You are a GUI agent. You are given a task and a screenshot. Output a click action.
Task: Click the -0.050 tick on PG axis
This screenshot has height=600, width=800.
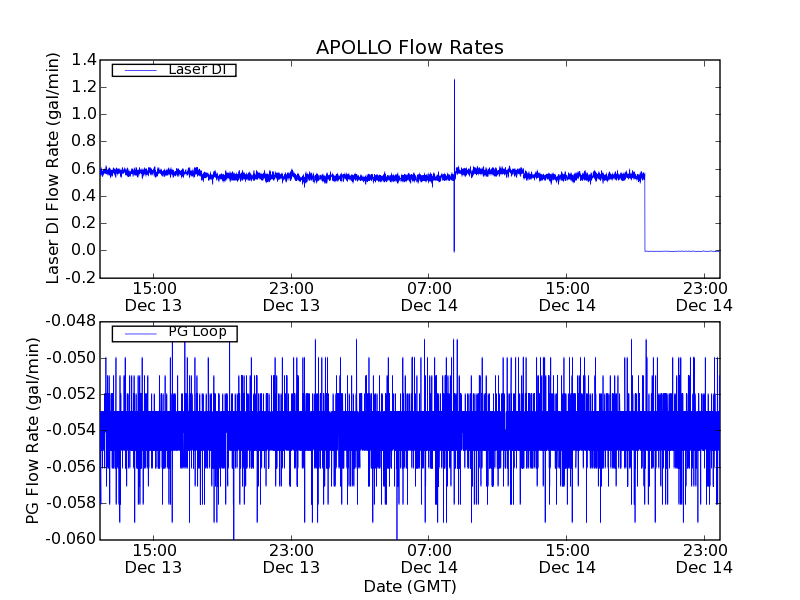click(x=71, y=358)
